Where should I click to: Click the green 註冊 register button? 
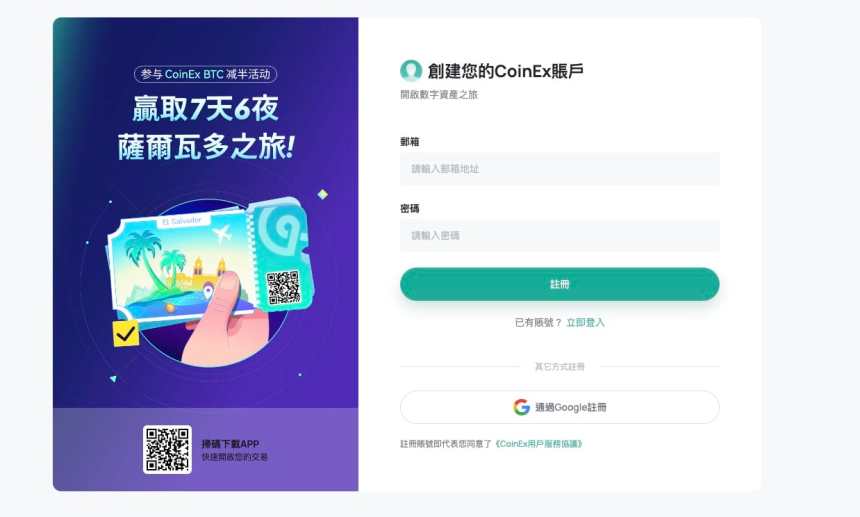coord(559,284)
